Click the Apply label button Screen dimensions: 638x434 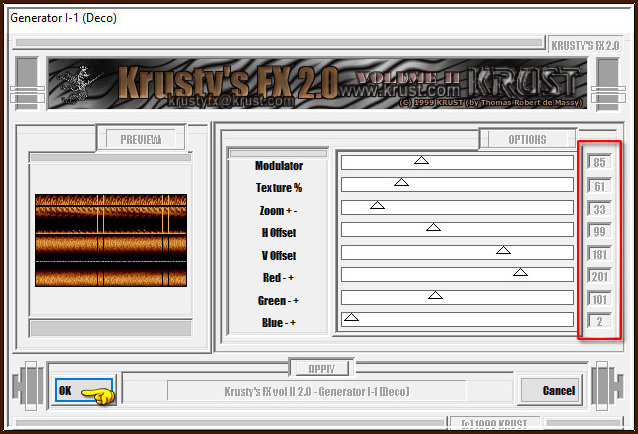point(321,369)
